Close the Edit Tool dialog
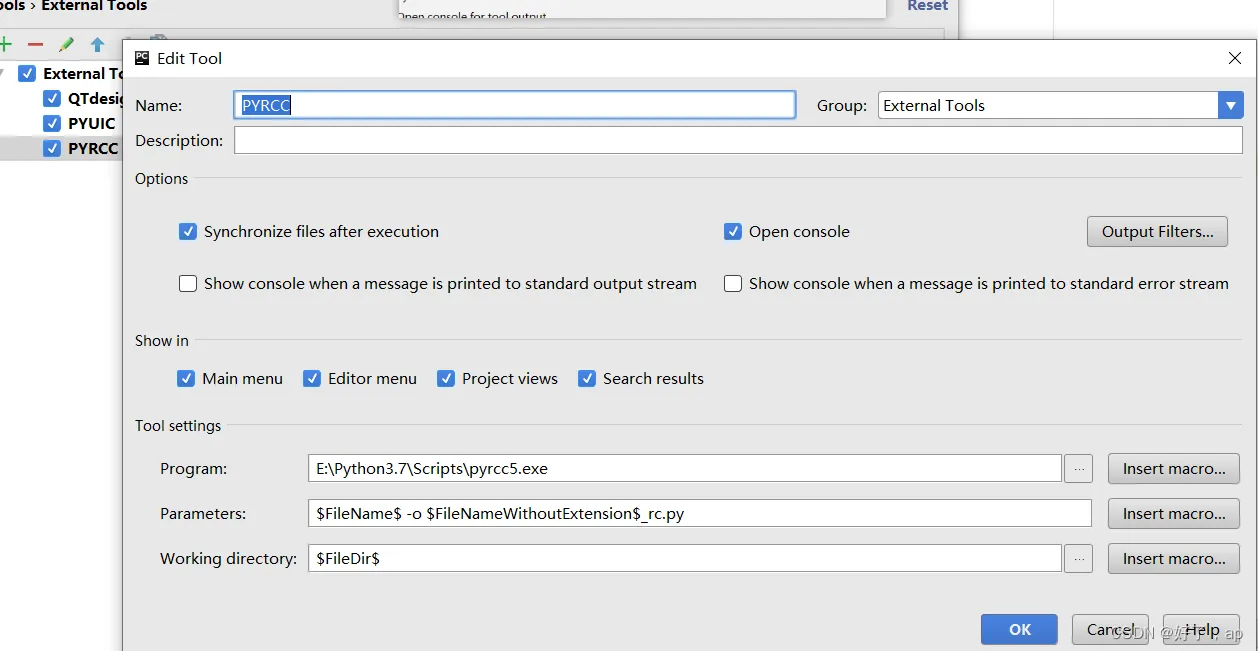The height and width of the screenshot is (651, 1258). (x=1235, y=58)
